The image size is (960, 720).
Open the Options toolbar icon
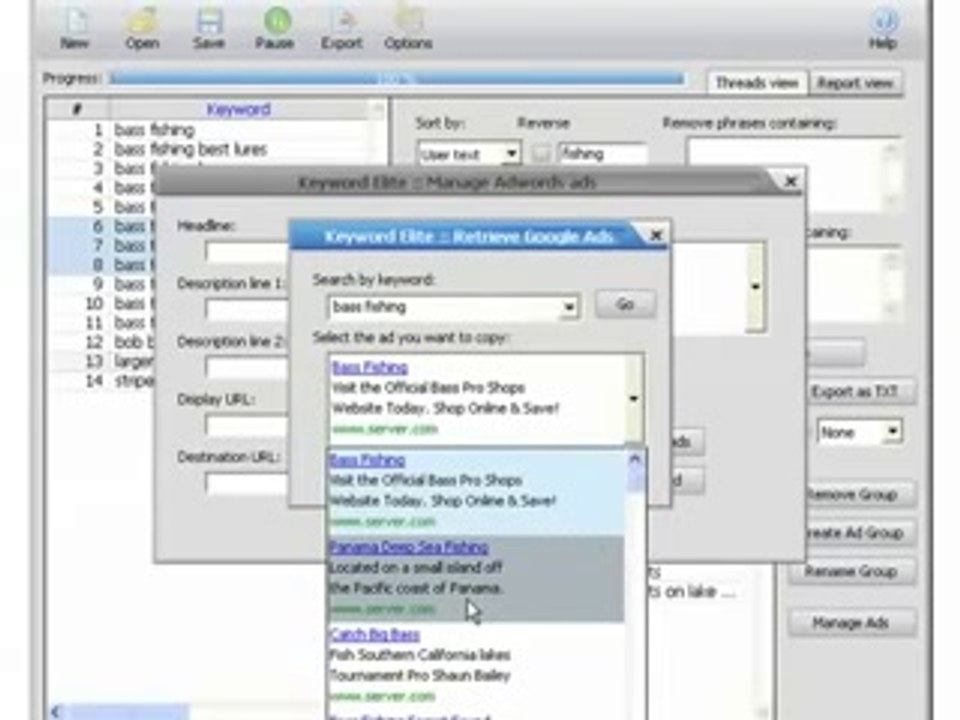[x=408, y=28]
